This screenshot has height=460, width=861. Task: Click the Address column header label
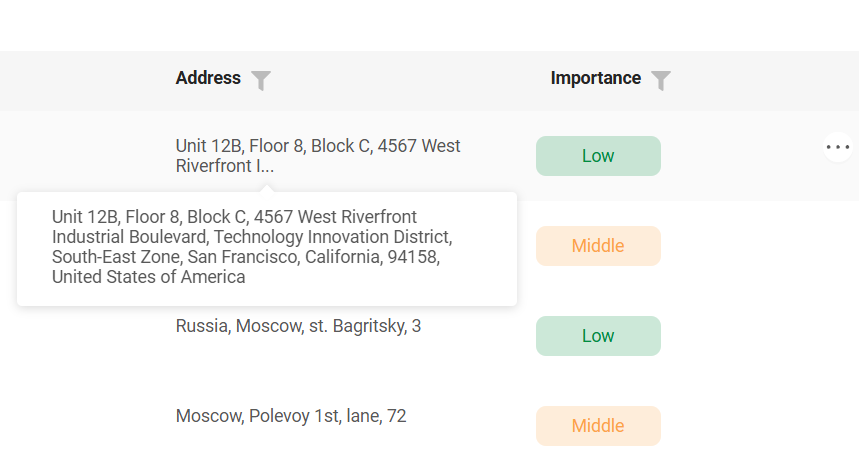click(208, 78)
